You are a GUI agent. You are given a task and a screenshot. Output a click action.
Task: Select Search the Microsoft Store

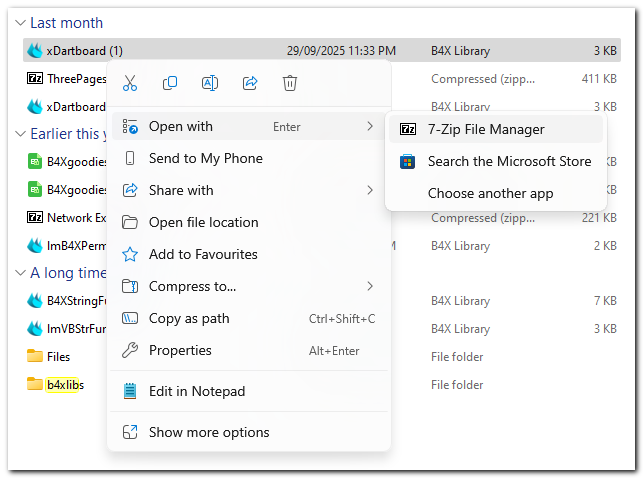tap(508, 161)
